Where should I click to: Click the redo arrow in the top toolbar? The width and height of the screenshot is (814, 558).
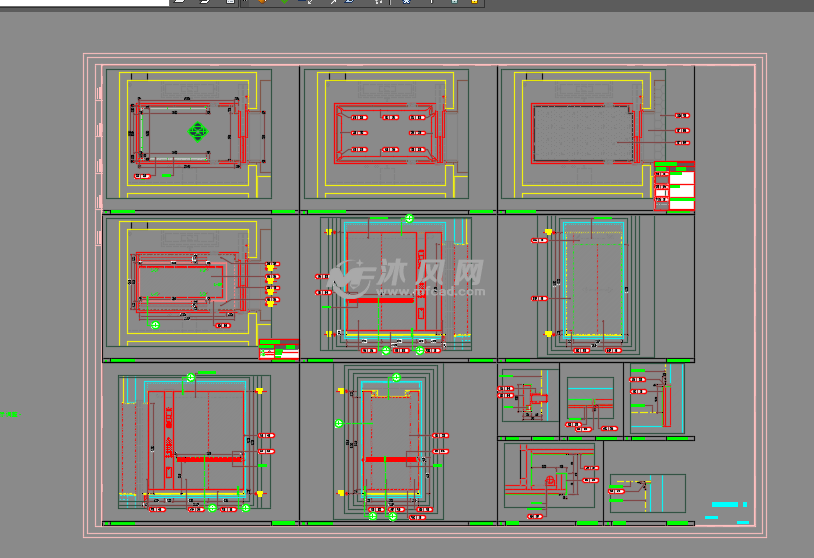coord(205,3)
